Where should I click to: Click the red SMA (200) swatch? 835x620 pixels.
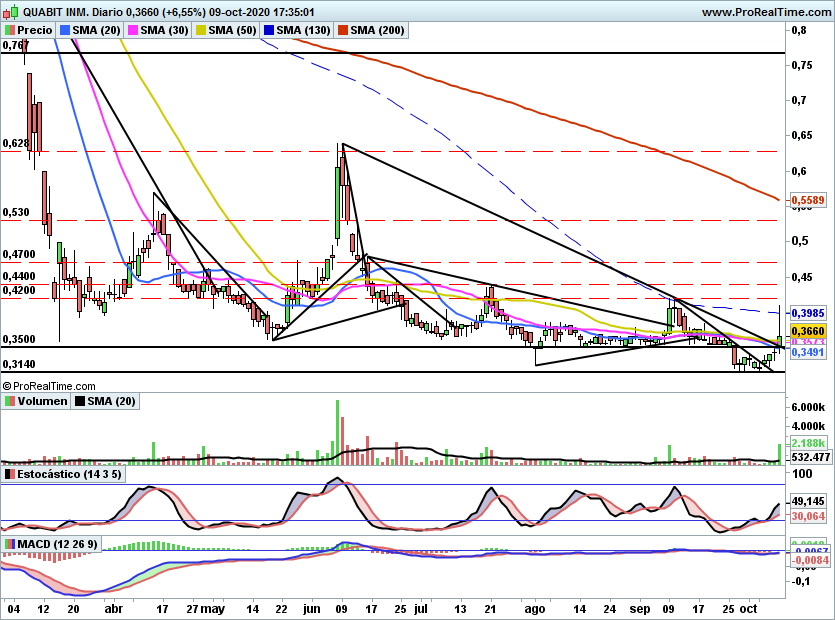[x=343, y=30]
